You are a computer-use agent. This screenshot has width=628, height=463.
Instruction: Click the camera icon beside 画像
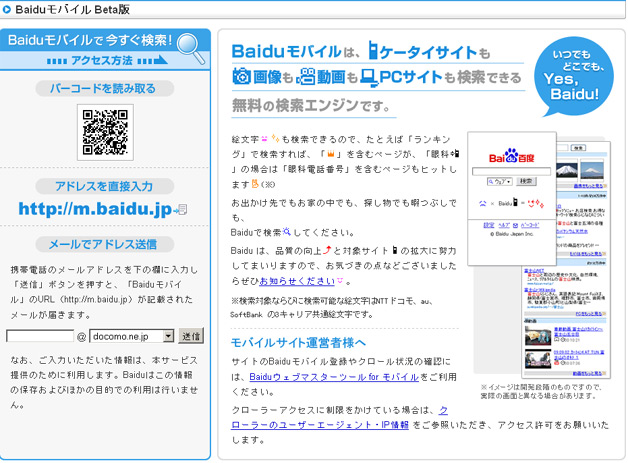click(241, 76)
